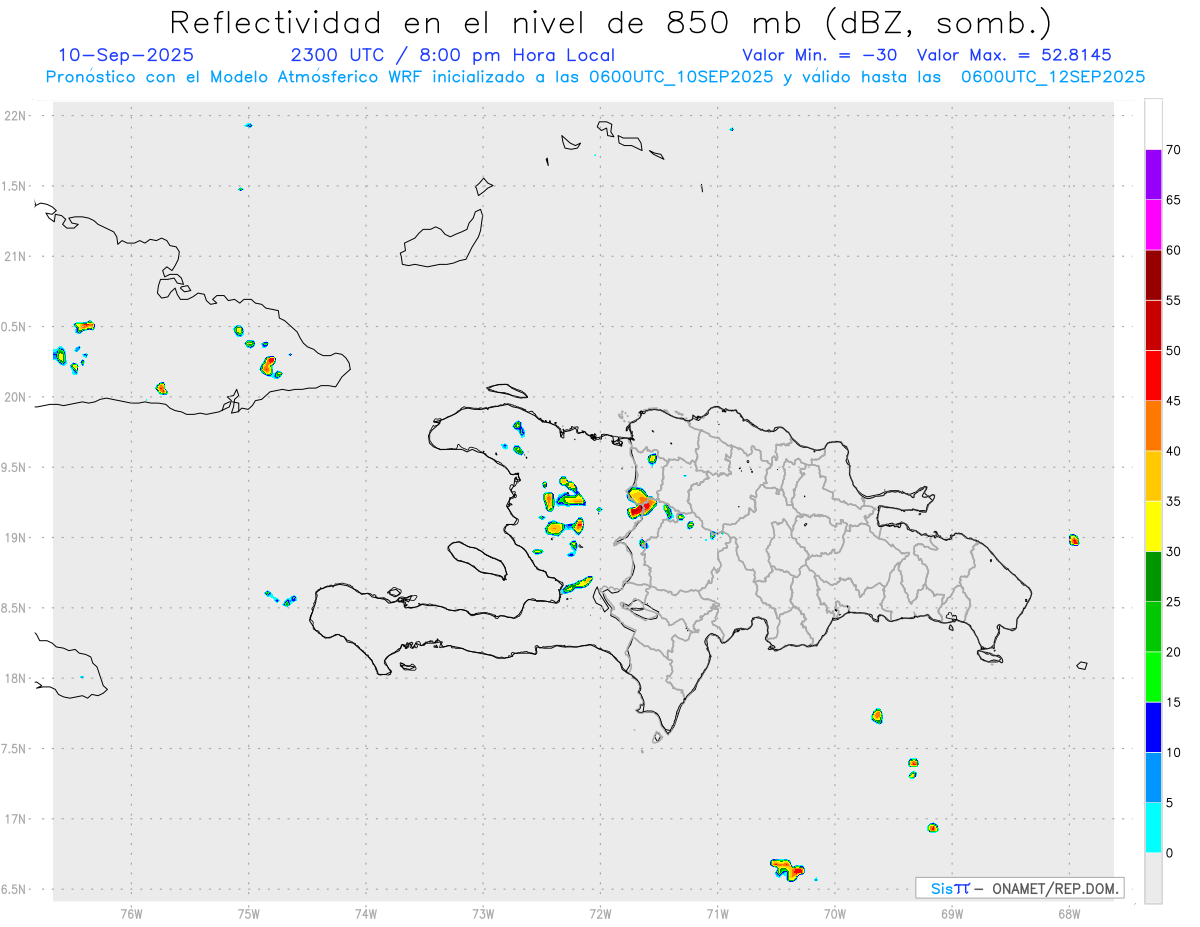Click the colorbar label '45'
The image size is (1200, 927).
1173,401
